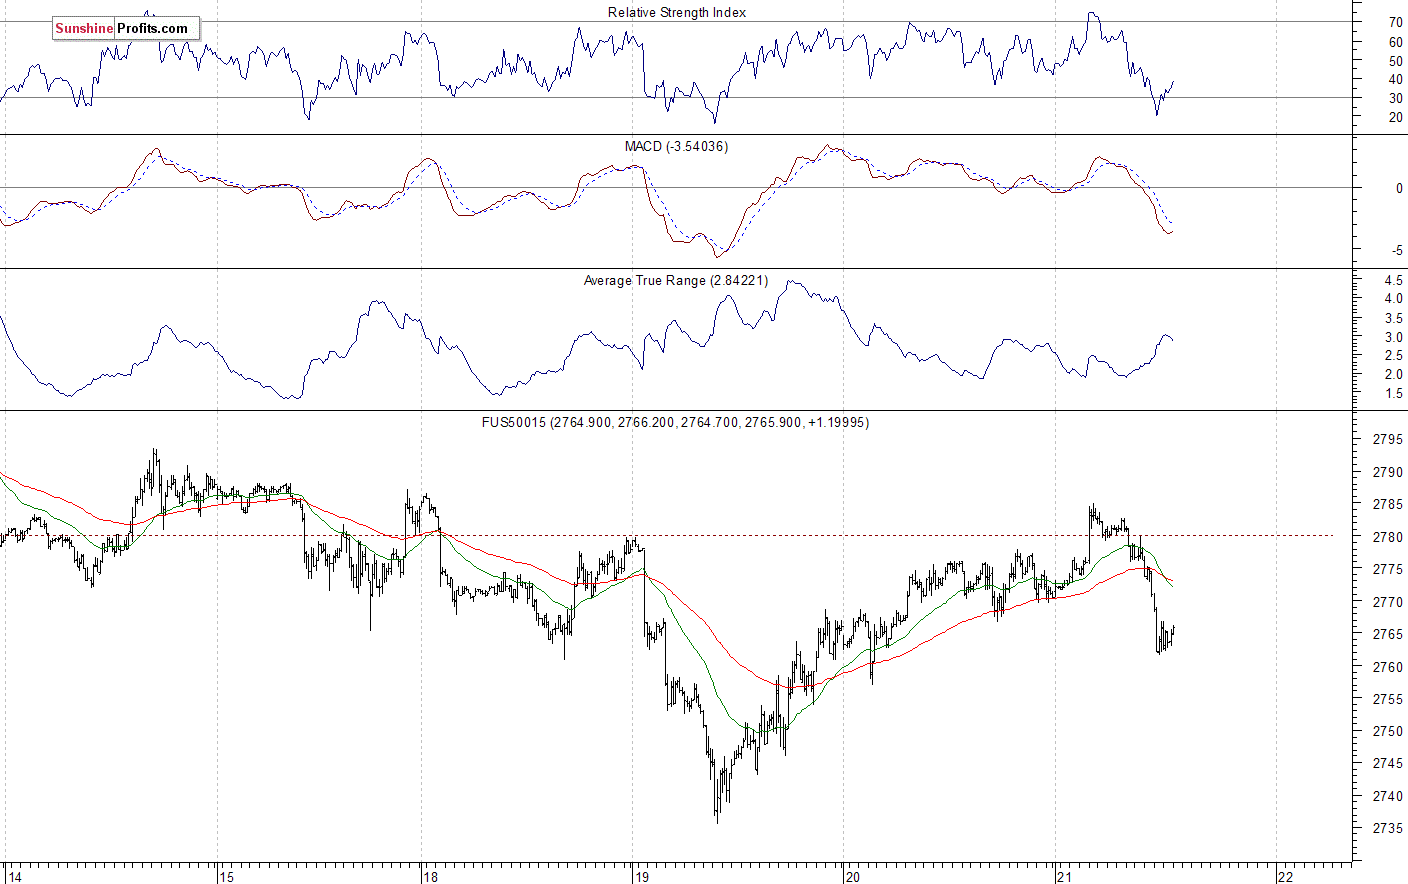Click the SunshineProfits.com logo
This screenshot has width=1408, height=884.
[x=126, y=28]
